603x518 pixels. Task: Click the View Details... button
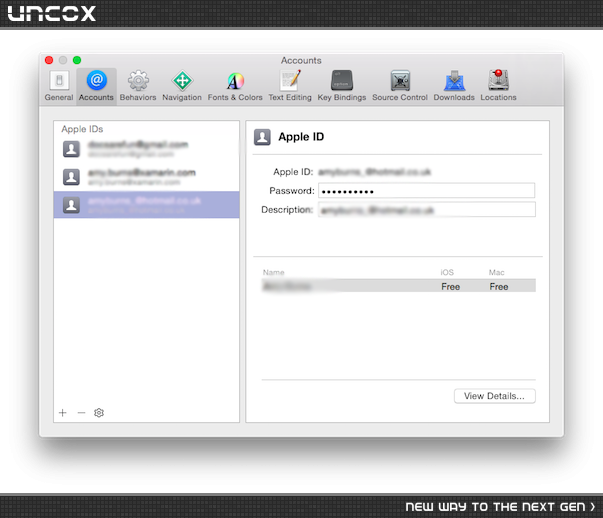[495, 396]
